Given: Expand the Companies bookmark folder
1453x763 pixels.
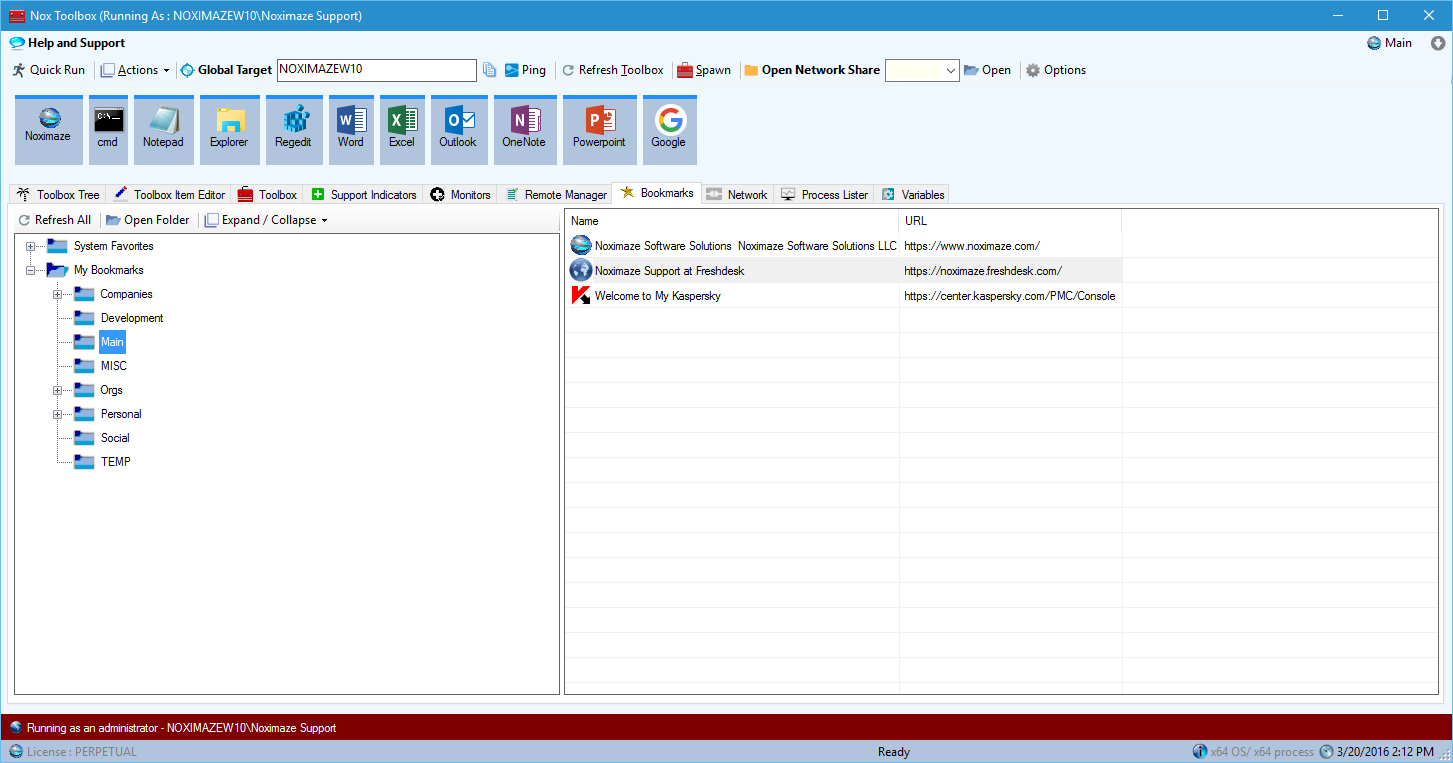Looking at the screenshot, I should tap(58, 293).
